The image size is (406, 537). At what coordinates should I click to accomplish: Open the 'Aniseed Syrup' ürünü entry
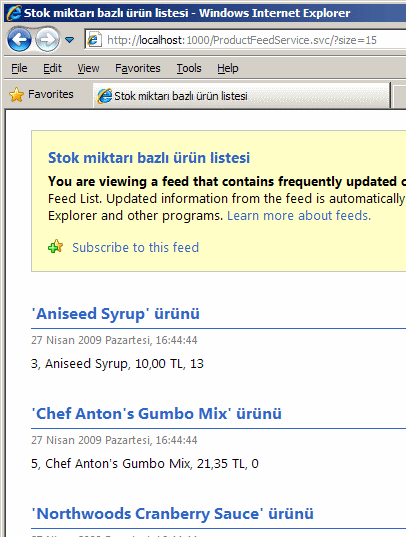(x=115, y=314)
